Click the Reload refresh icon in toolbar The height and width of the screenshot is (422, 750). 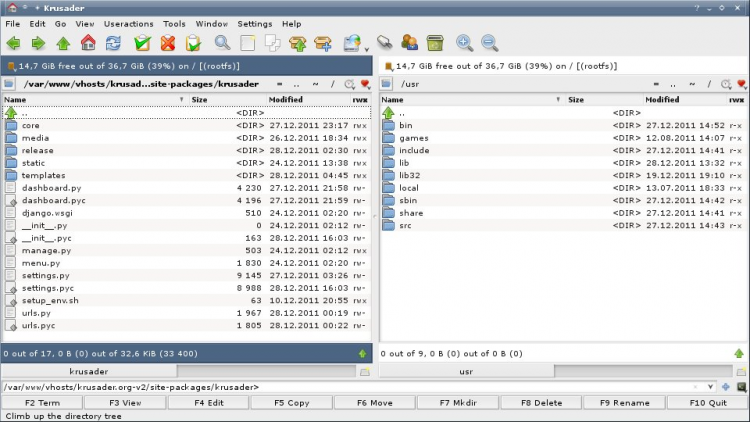click(114, 43)
